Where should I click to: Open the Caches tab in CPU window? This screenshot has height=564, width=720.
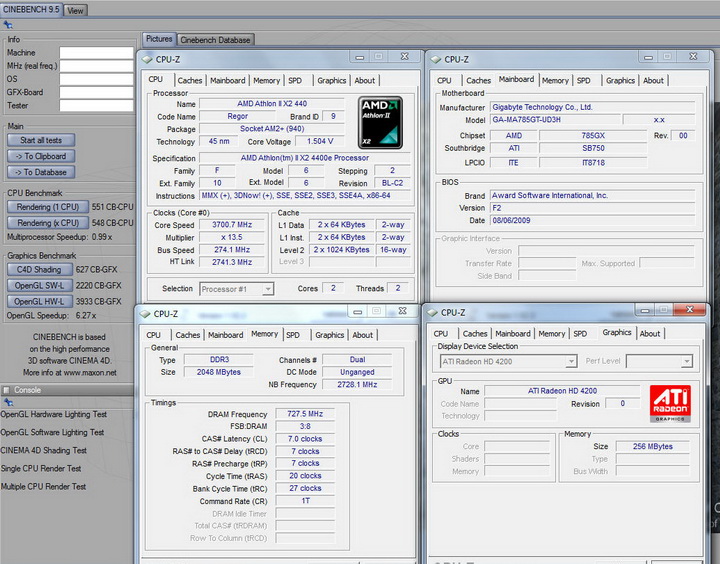(189, 80)
